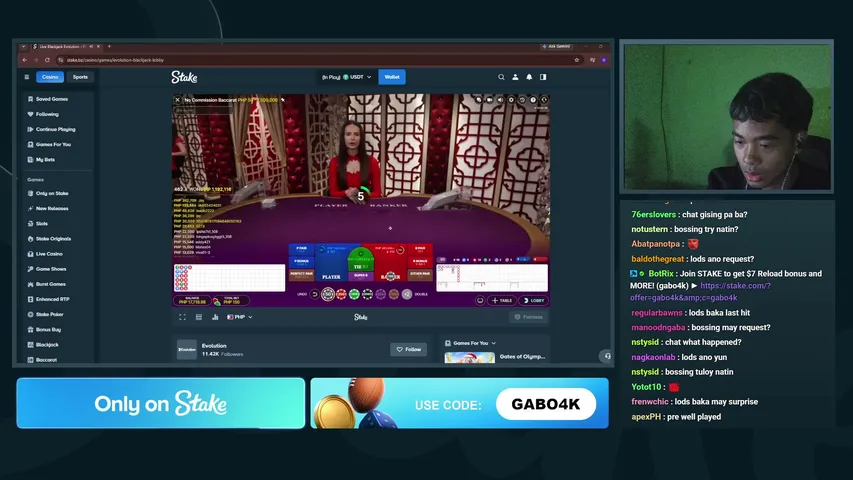Click the LOBBY button
853x480 pixels.
pos(533,300)
